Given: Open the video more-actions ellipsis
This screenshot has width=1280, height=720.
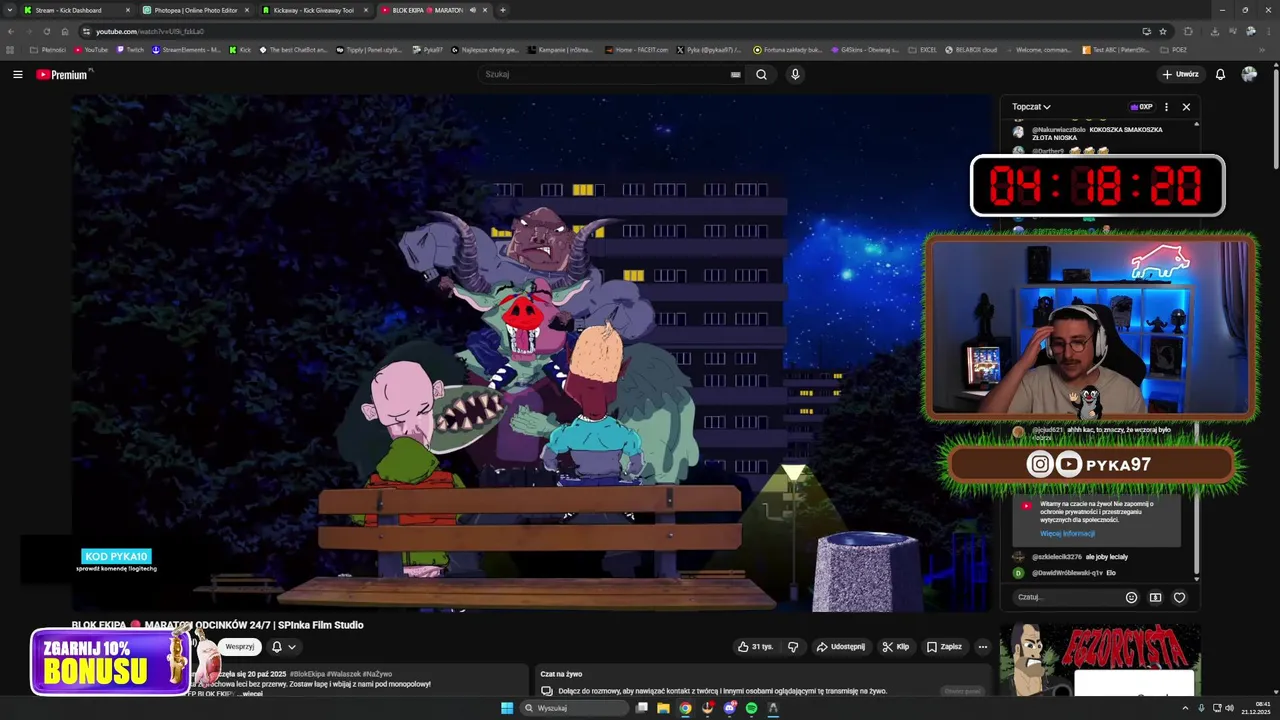Looking at the screenshot, I should click(982, 647).
